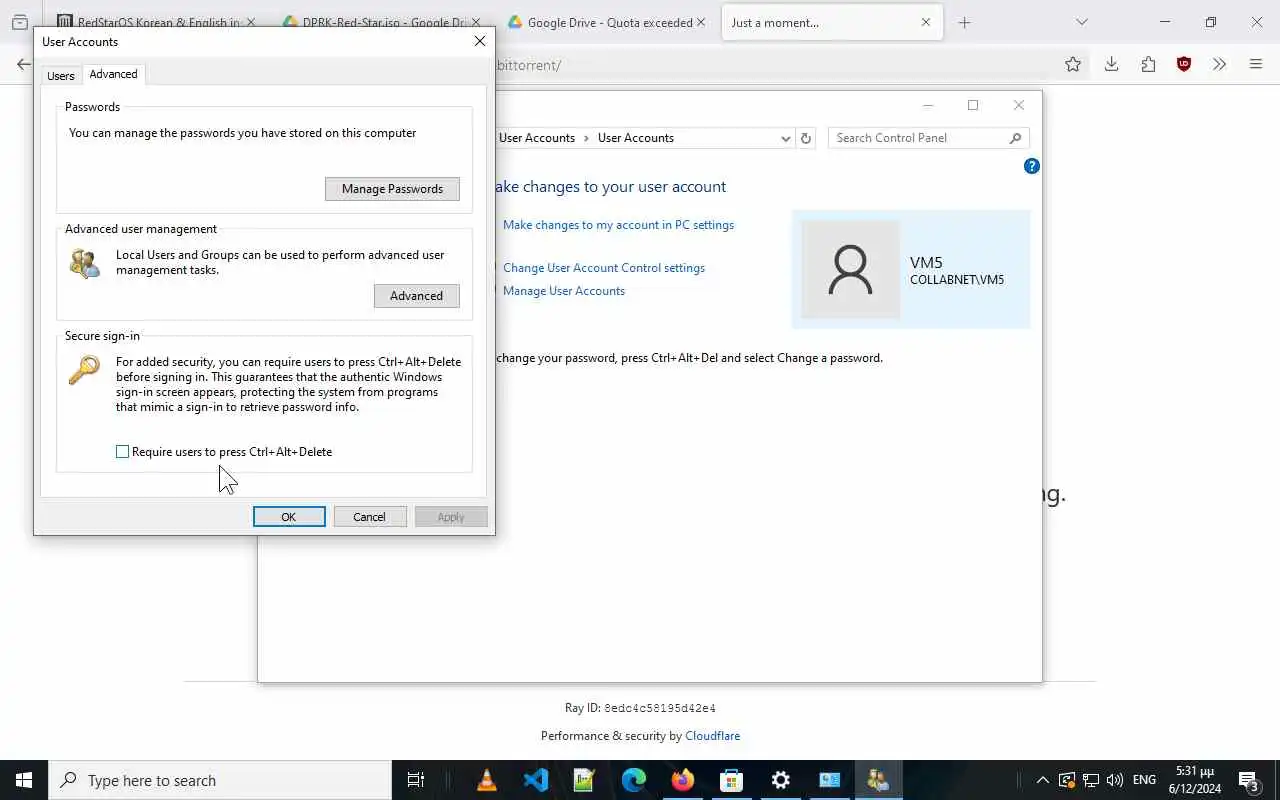
Task: Select the Just a moment browser tab
Action: coord(832,22)
